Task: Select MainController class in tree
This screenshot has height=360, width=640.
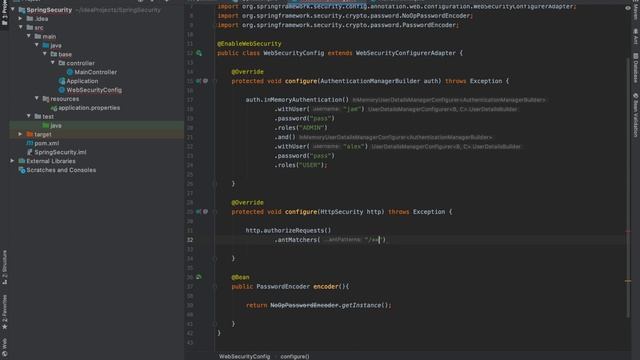Action: point(96,72)
